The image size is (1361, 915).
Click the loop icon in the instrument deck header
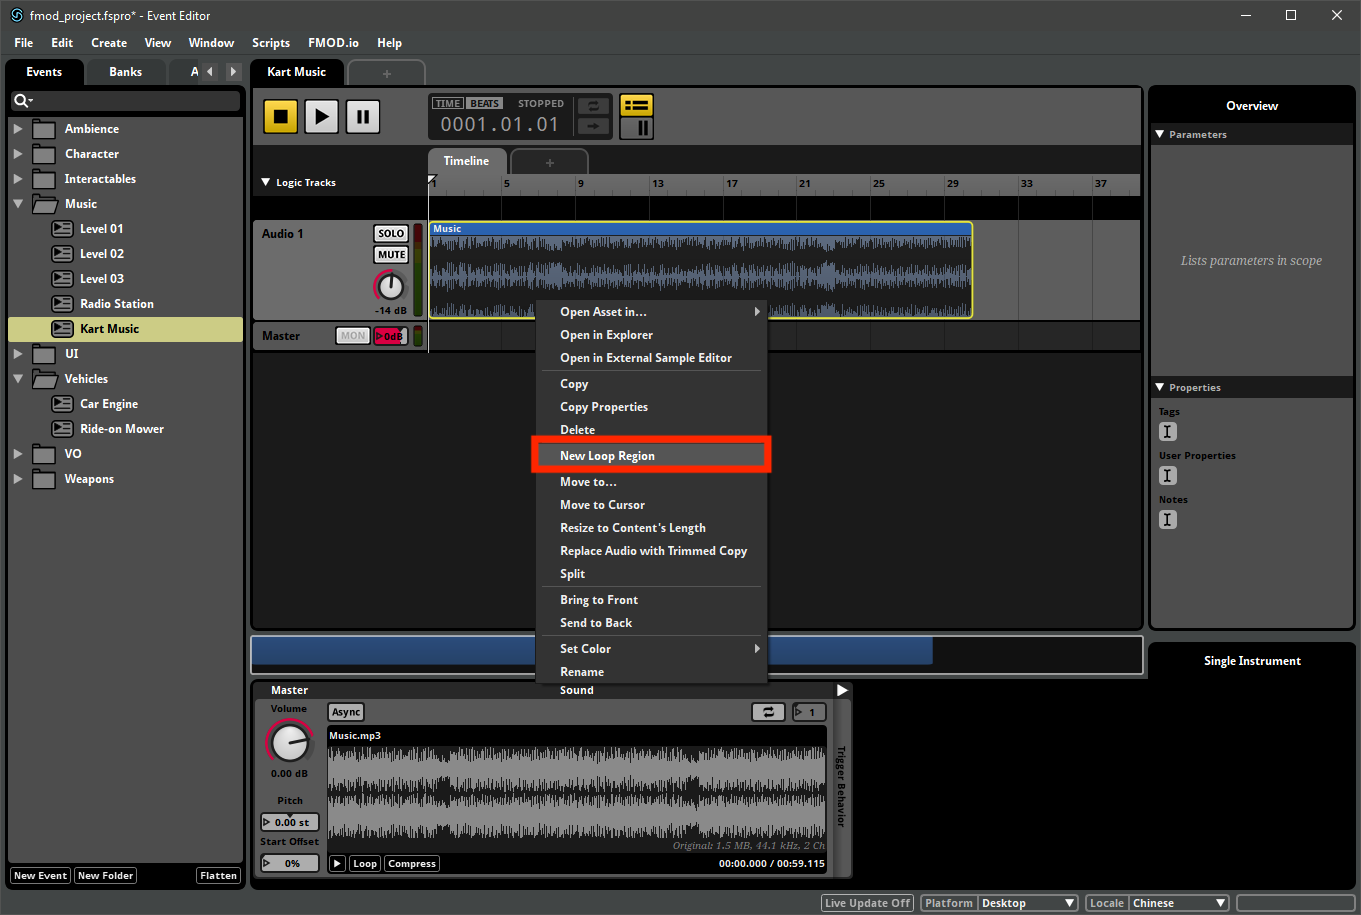pos(769,711)
